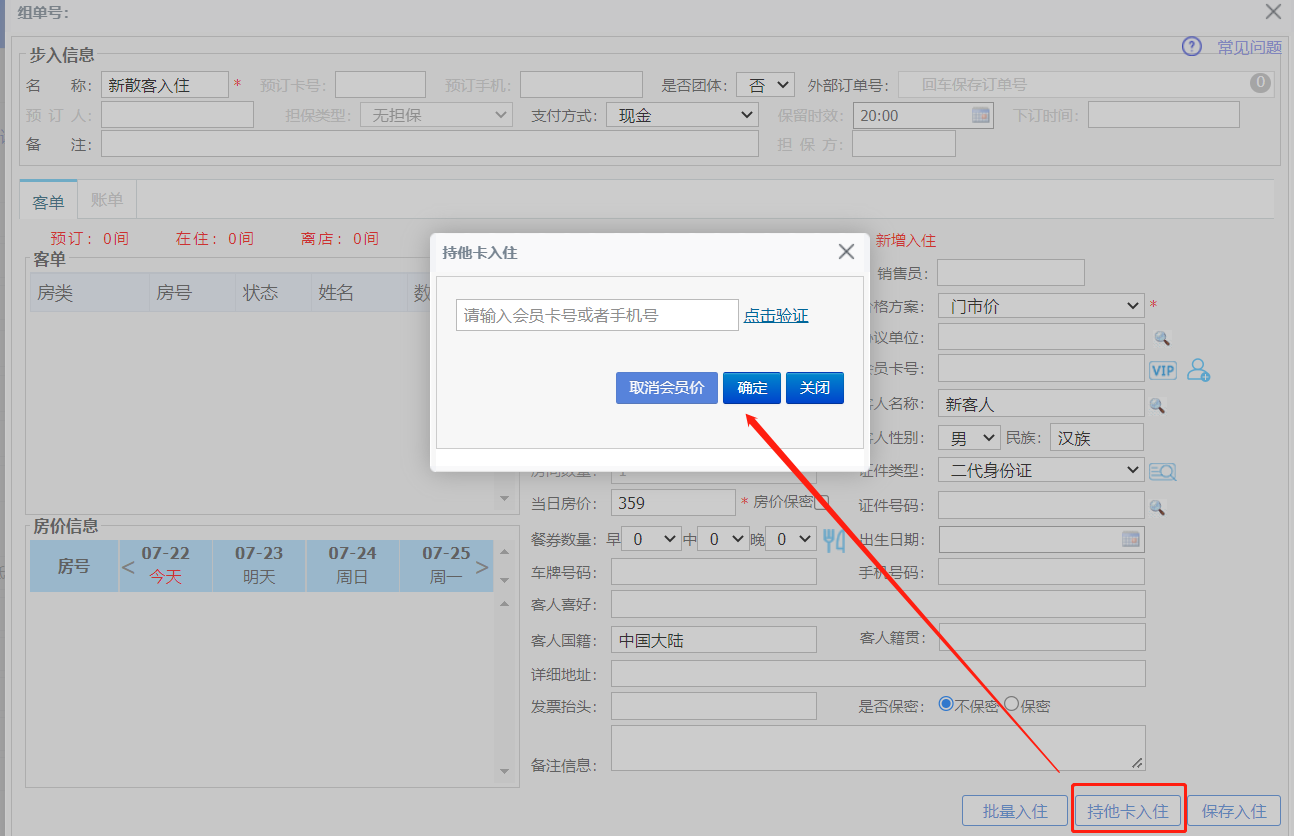Image resolution: width=1294 pixels, height=836 pixels.
Task: Open the 中 meal voucher count dropdown
Action: (x=723, y=539)
